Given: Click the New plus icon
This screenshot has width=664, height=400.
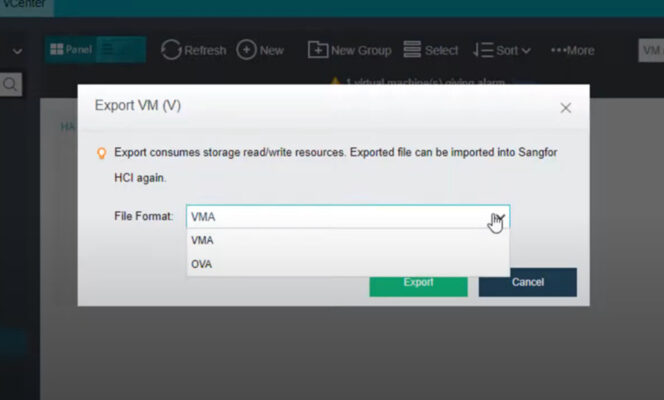Looking at the screenshot, I should coord(246,50).
